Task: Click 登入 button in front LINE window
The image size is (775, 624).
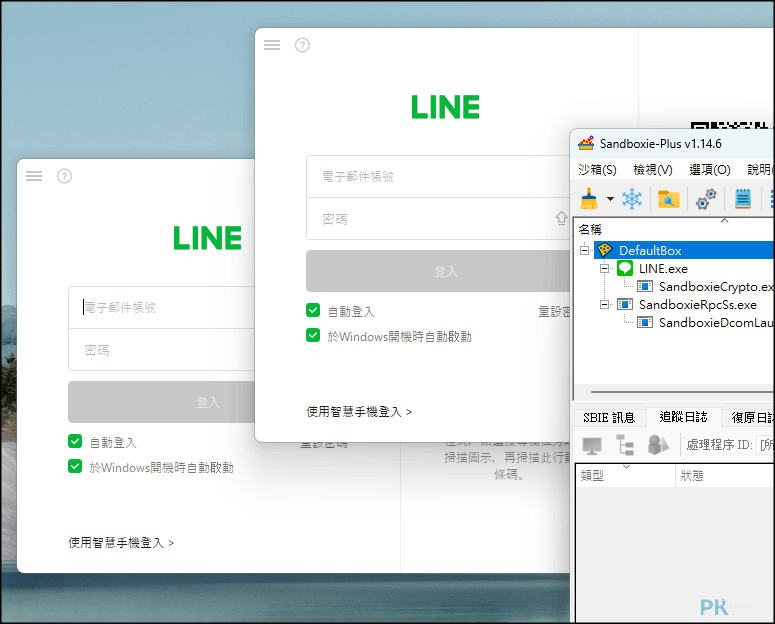Action: pyautogui.click(x=438, y=271)
